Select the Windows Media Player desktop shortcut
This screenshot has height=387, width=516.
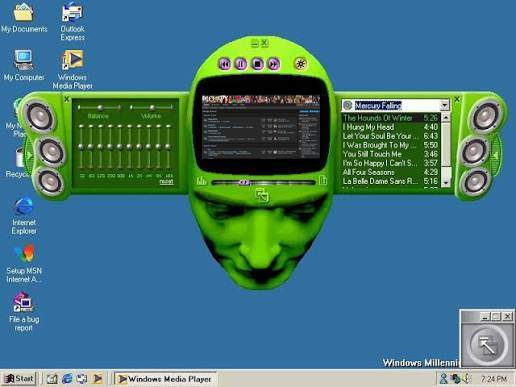(72, 70)
